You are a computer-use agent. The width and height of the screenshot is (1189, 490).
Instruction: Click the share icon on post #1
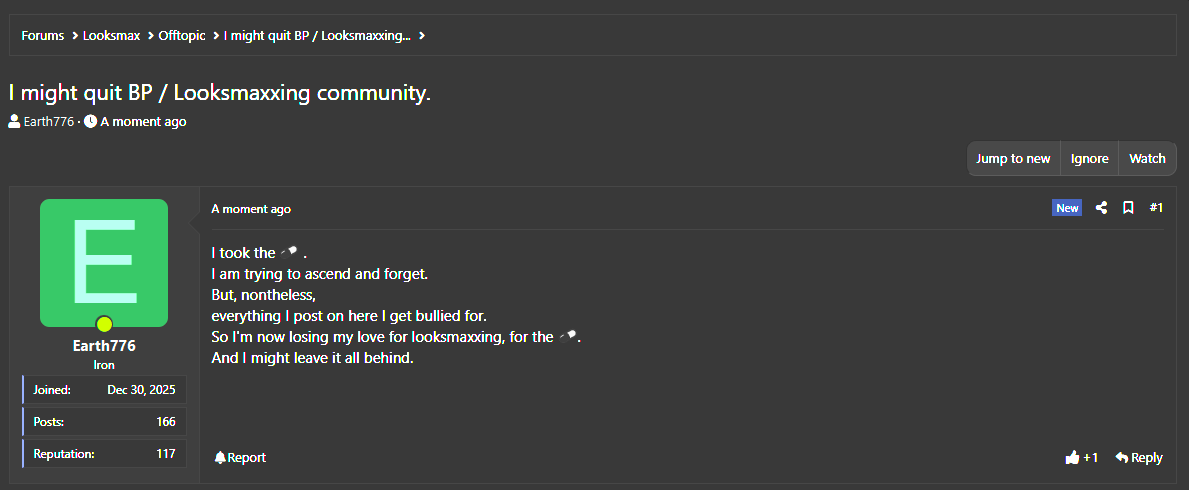coord(1101,208)
